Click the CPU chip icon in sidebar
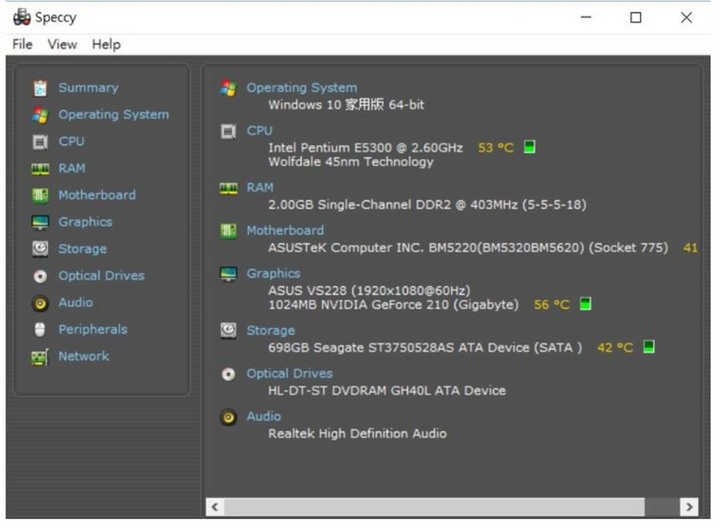 point(40,142)
